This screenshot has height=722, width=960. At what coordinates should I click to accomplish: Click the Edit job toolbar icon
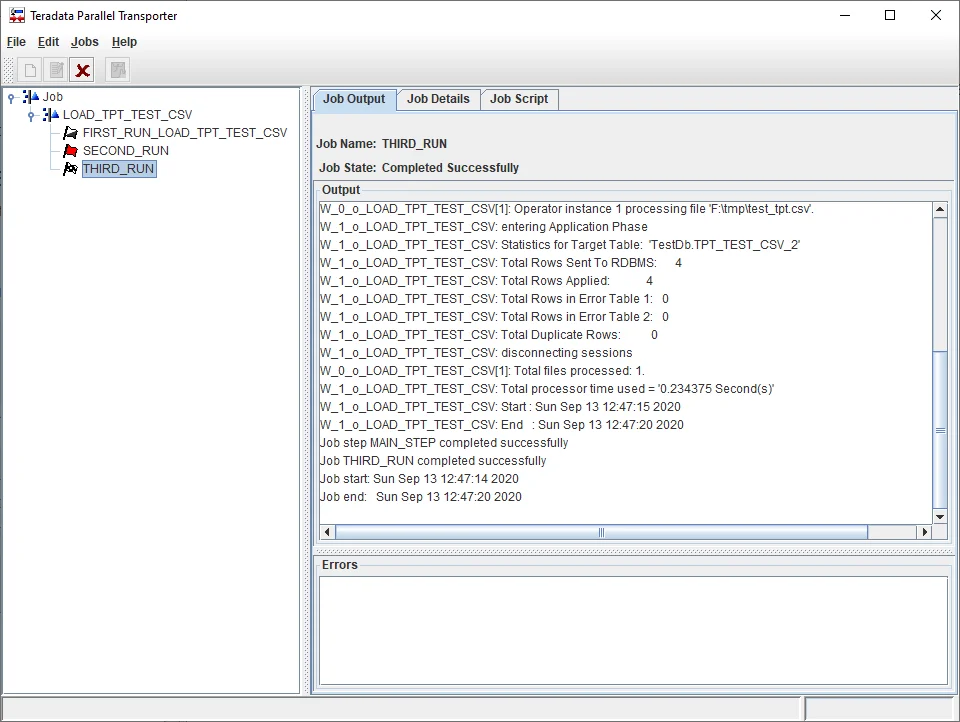pyautogui.click(x=56, y=70)
